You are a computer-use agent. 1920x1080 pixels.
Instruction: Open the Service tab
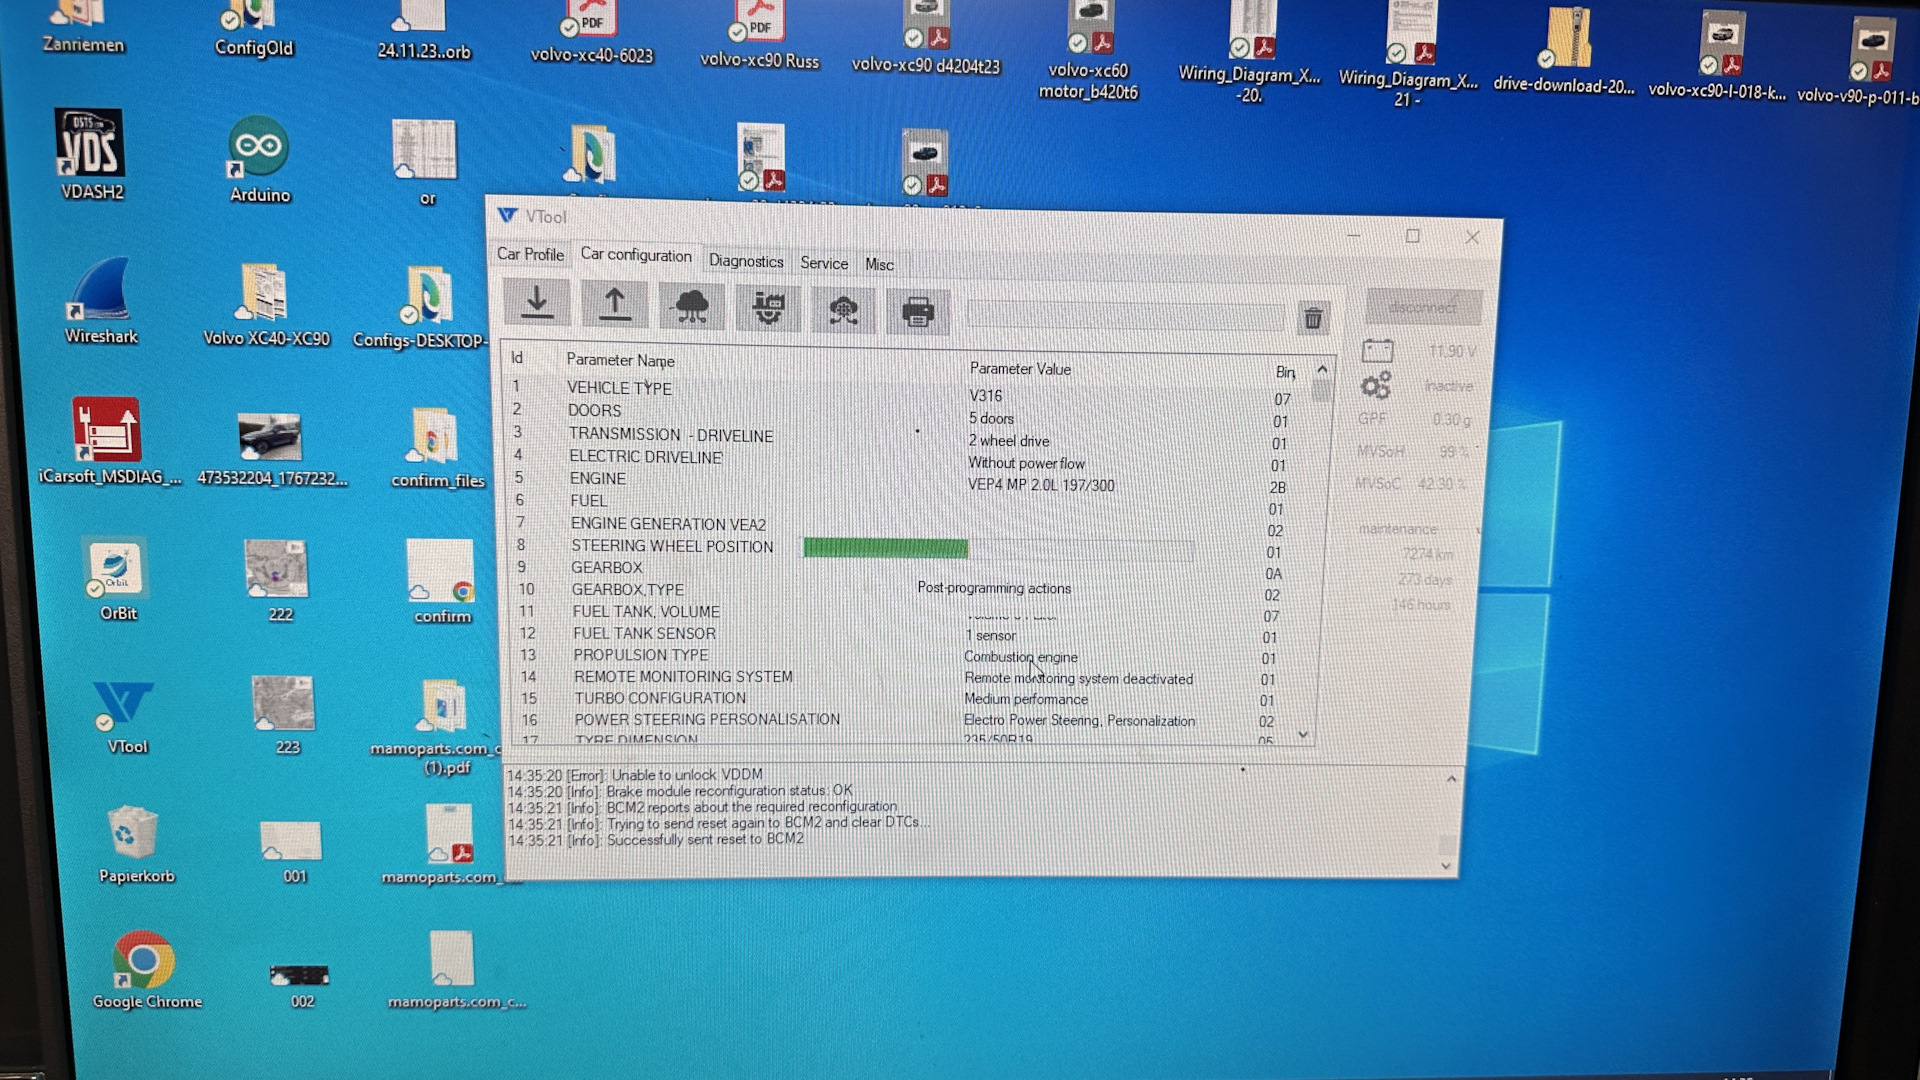point(823,263)
